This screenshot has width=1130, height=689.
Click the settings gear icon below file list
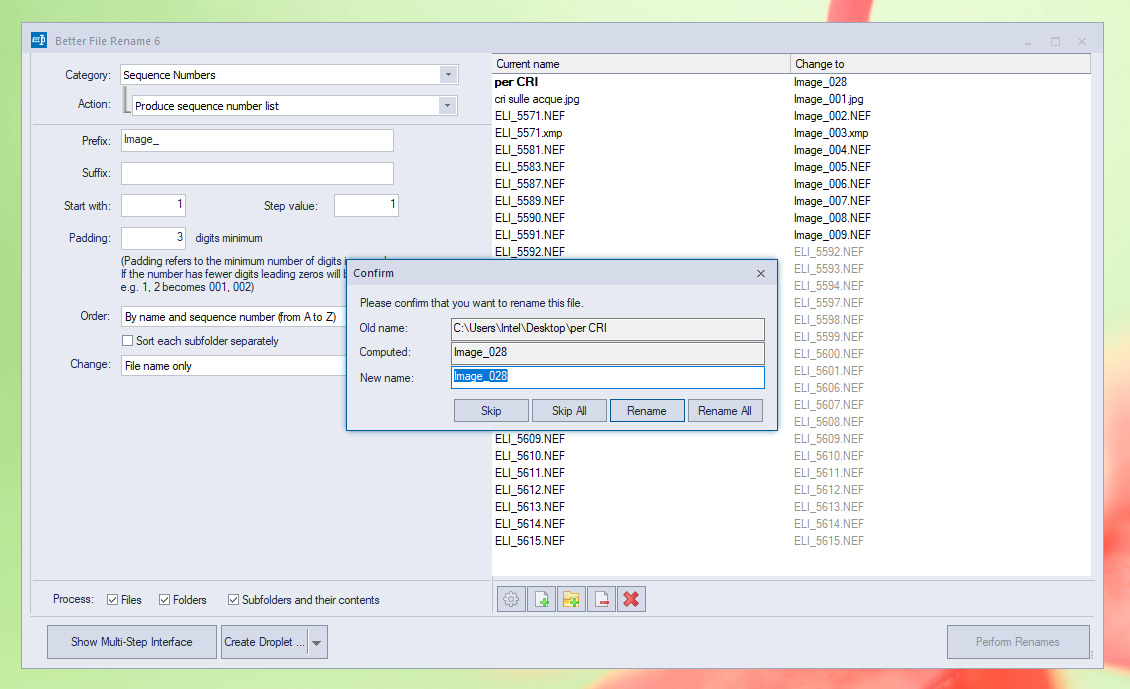[x=511, y=599]
